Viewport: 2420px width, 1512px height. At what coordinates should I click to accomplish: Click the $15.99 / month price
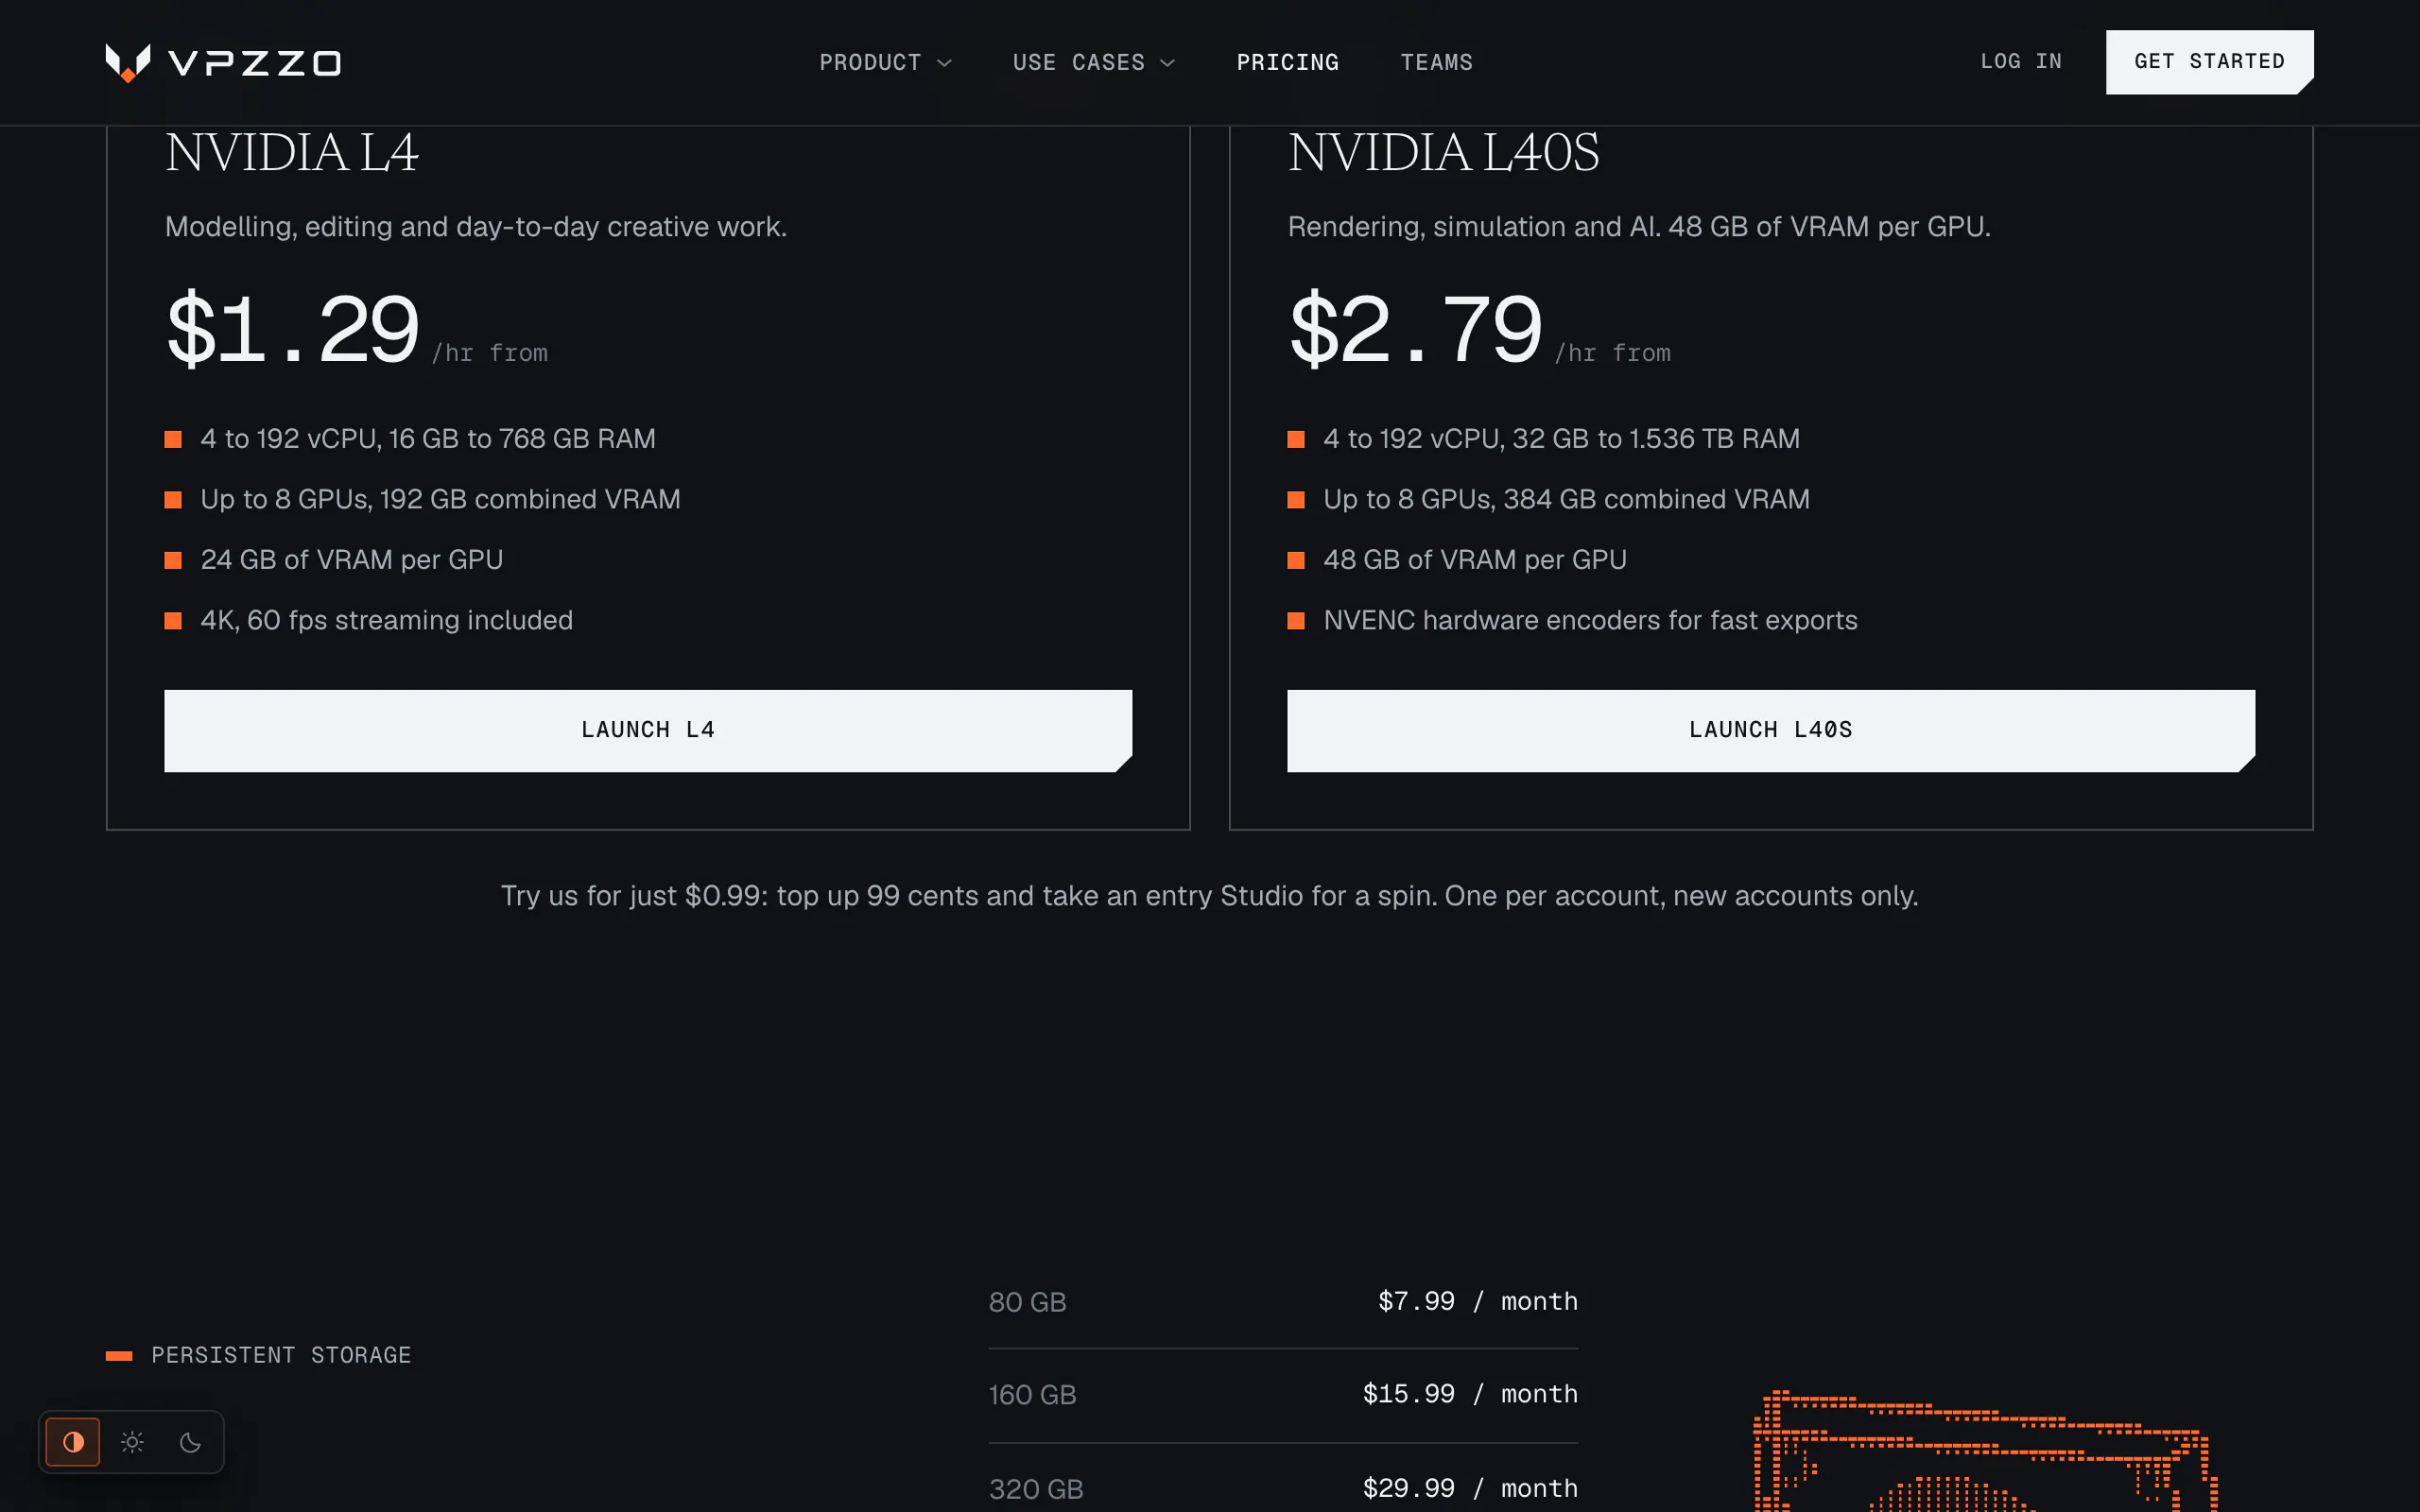tap(1470, 1394)
